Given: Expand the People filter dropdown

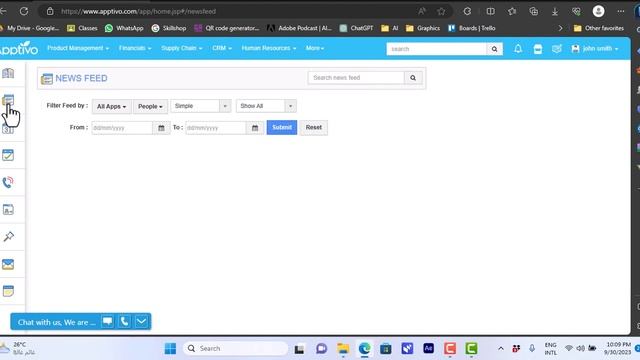Looking at the screenshot, I should click(150, 107).
